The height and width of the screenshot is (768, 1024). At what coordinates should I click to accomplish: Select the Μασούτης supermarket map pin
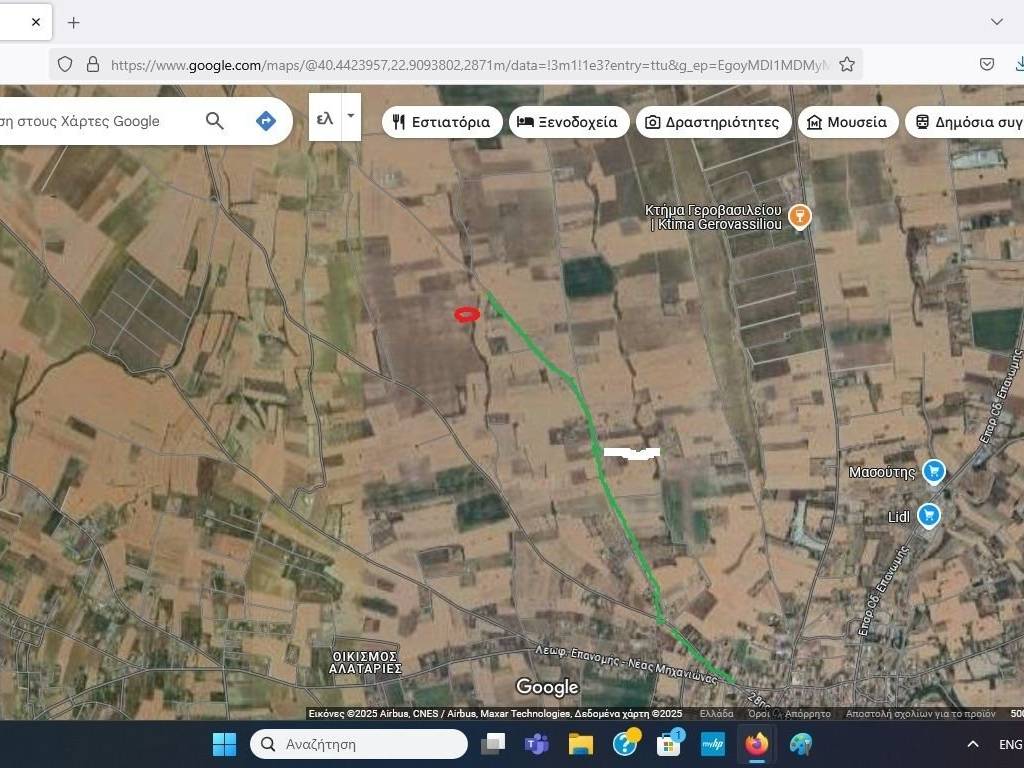[x=934, y=471]
